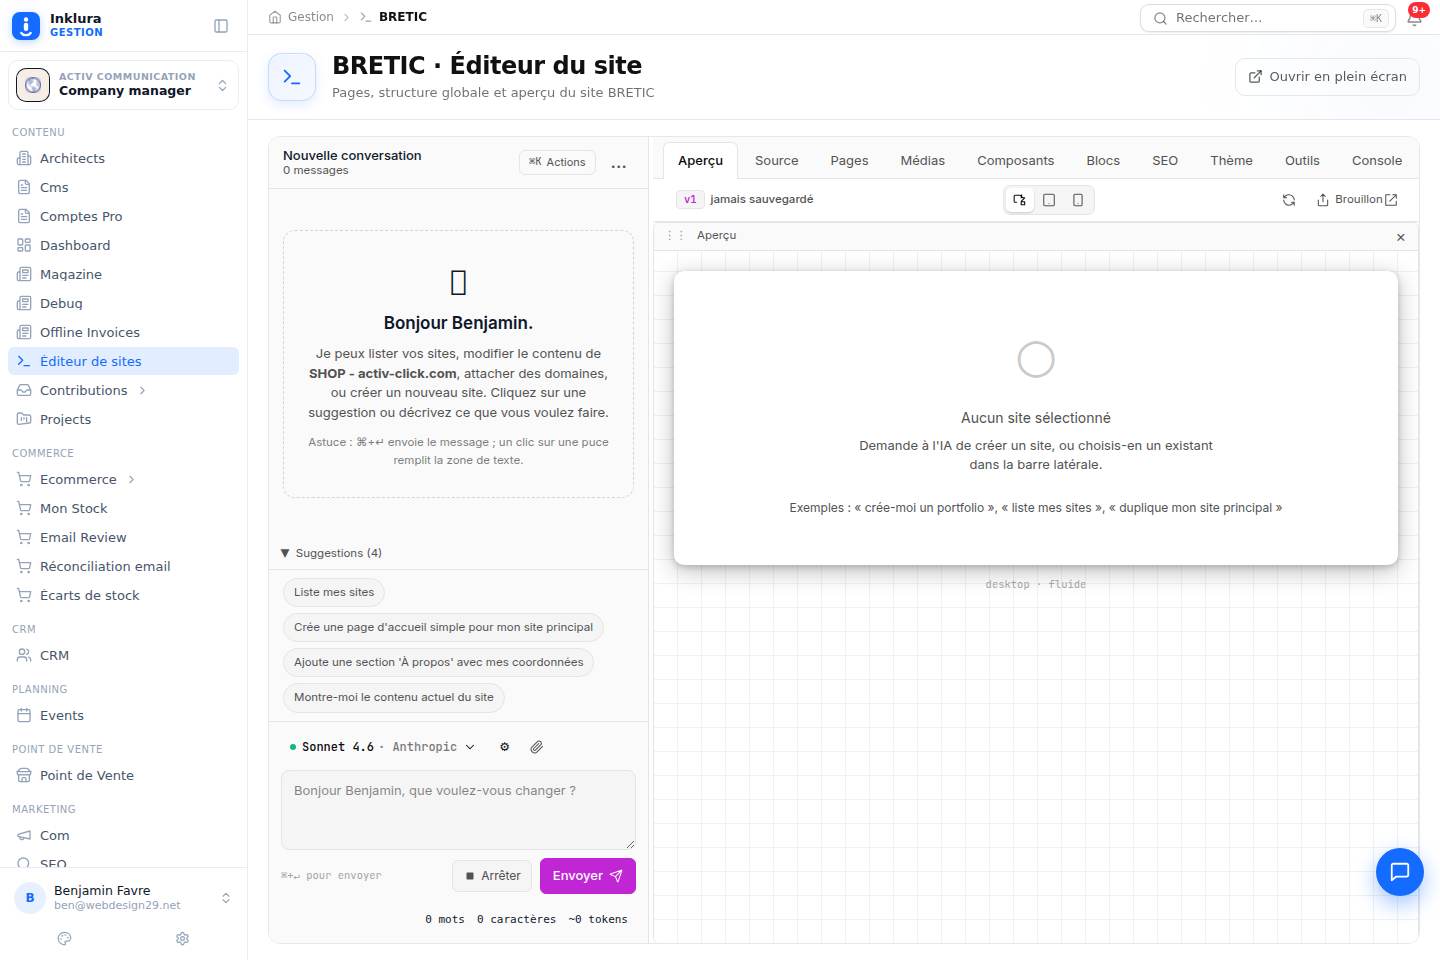This screenshot has width=1440, height=960.
Task: Open the Benjamin Favre user menu
Action: pyautogui.click(x=123, y=897)
